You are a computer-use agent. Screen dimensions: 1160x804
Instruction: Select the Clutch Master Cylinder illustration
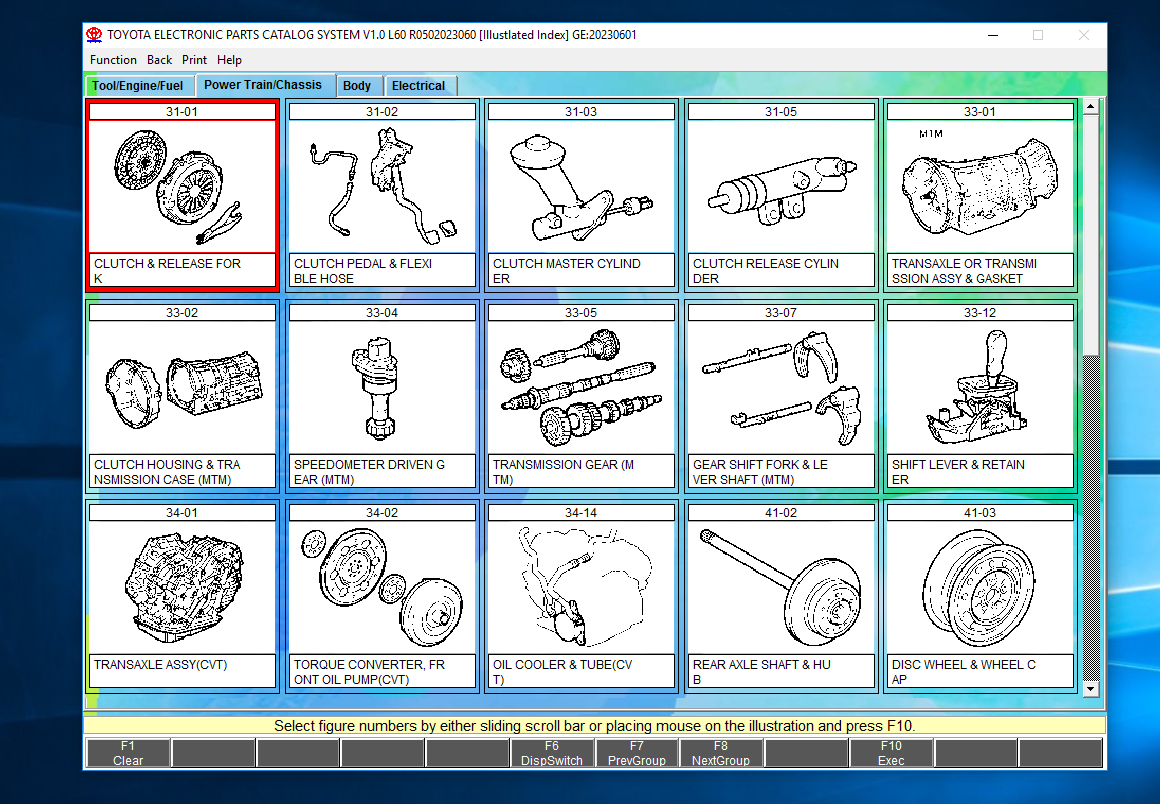(x=581, y=185)
